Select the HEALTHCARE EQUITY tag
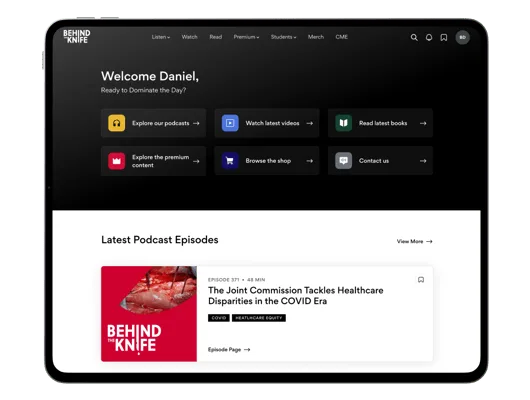Image resolution: width=530 pixels, height=400 pixels. [259, 318]
